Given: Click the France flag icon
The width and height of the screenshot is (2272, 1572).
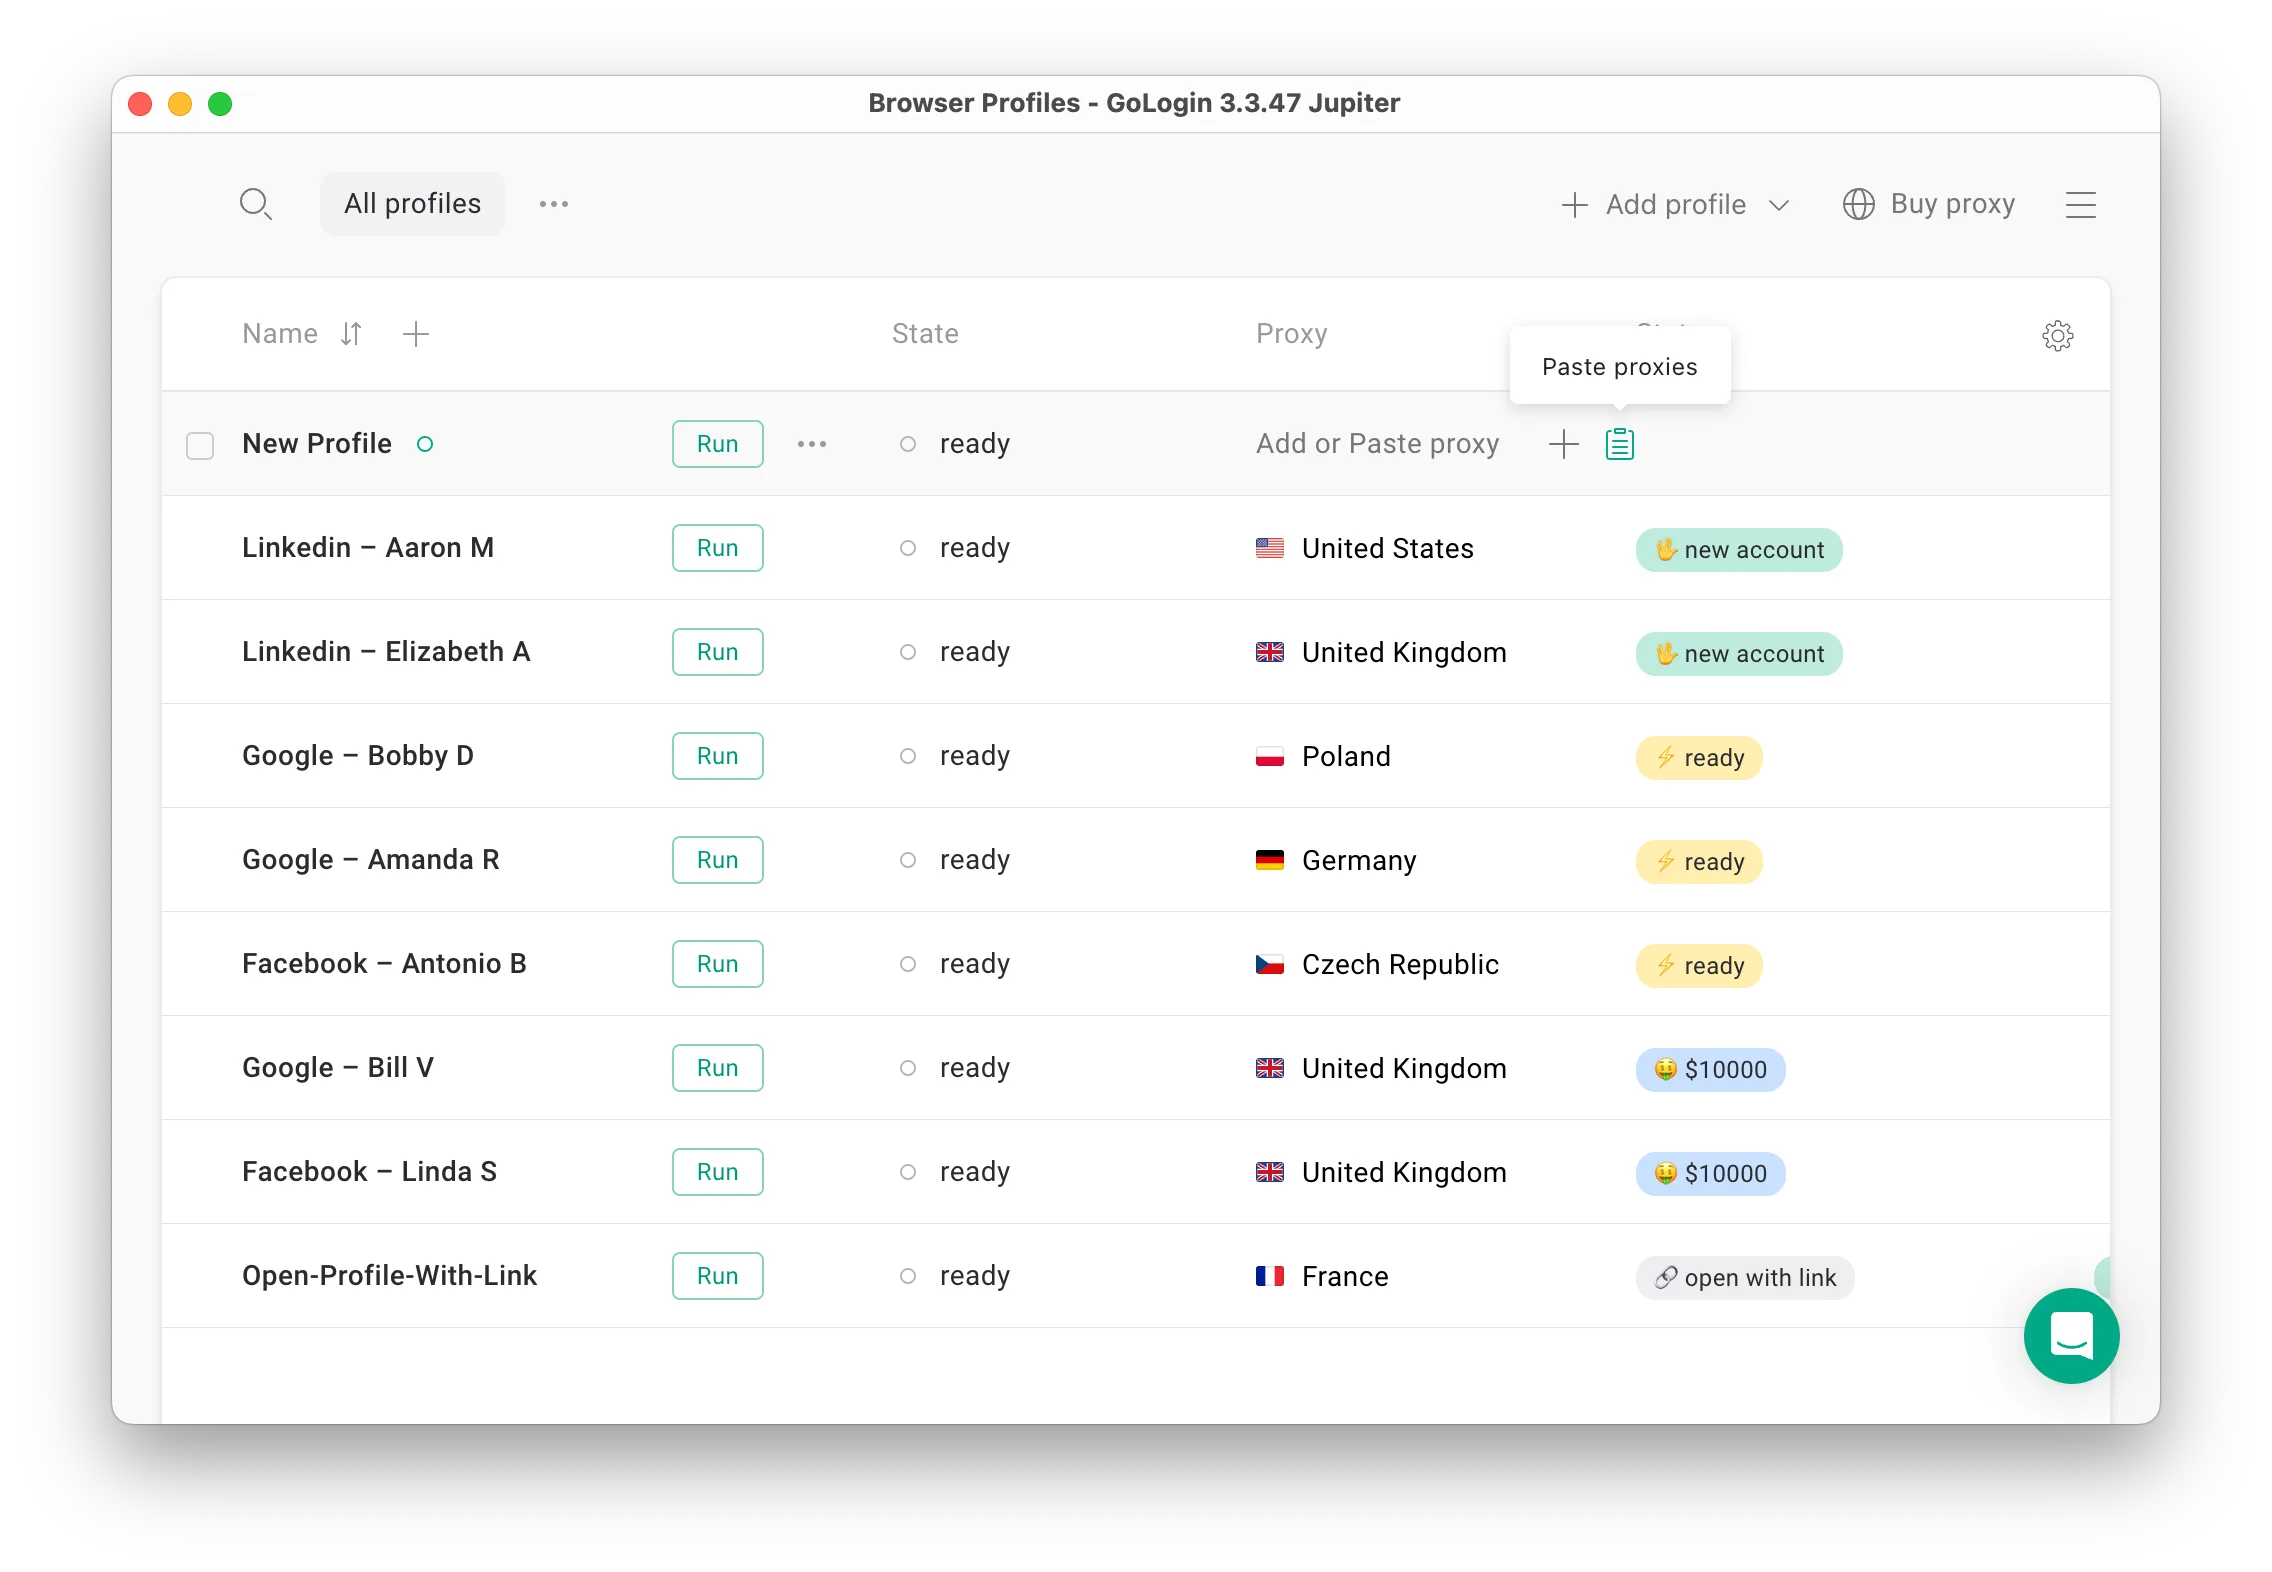Looking at the screenshot, I should tap(1270, 1276).
